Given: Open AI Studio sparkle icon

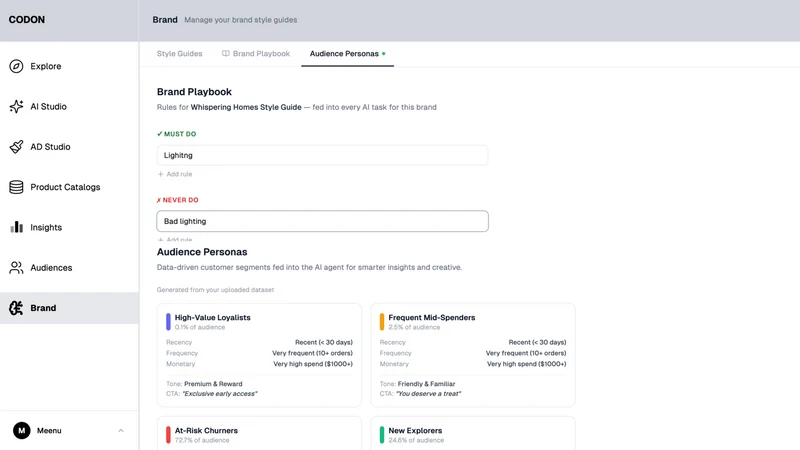Looking at the screenshot, I should point(16,106).
